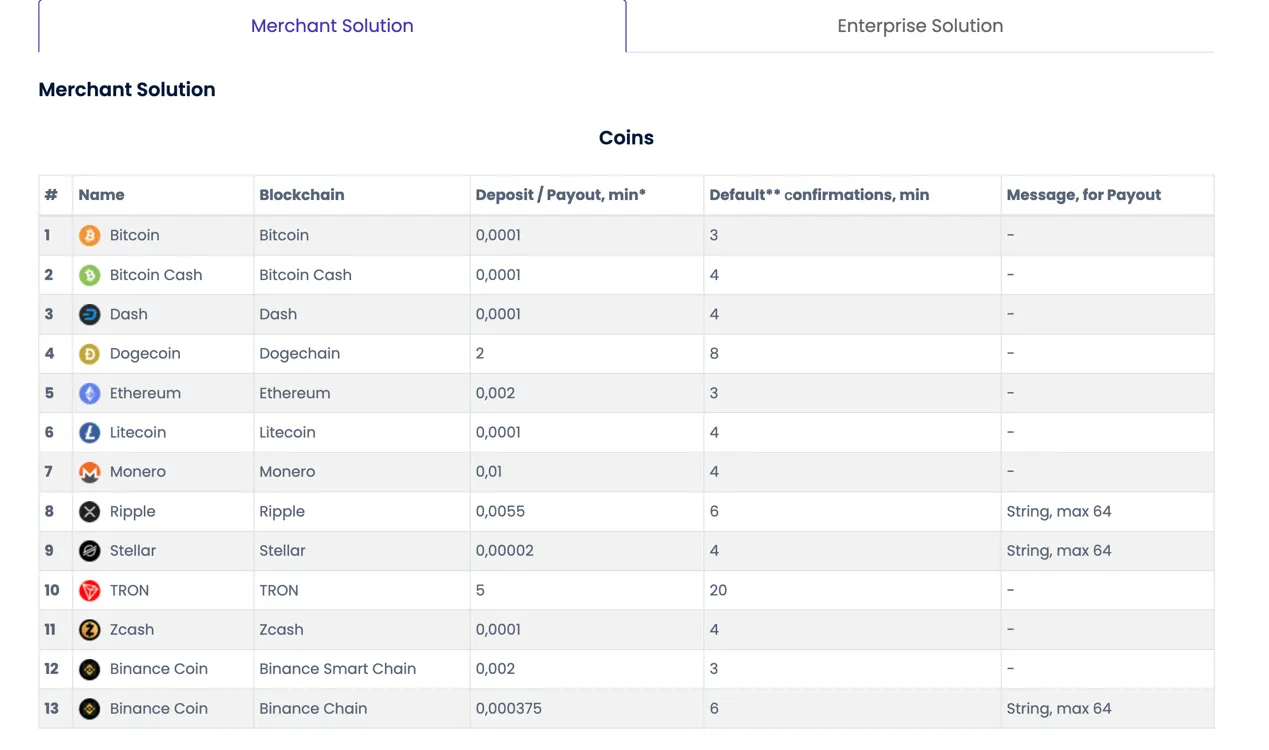Click 'String, max 64' in Binance Chain row
This screenshot has width=1269, height=750.
[1059, 709]
